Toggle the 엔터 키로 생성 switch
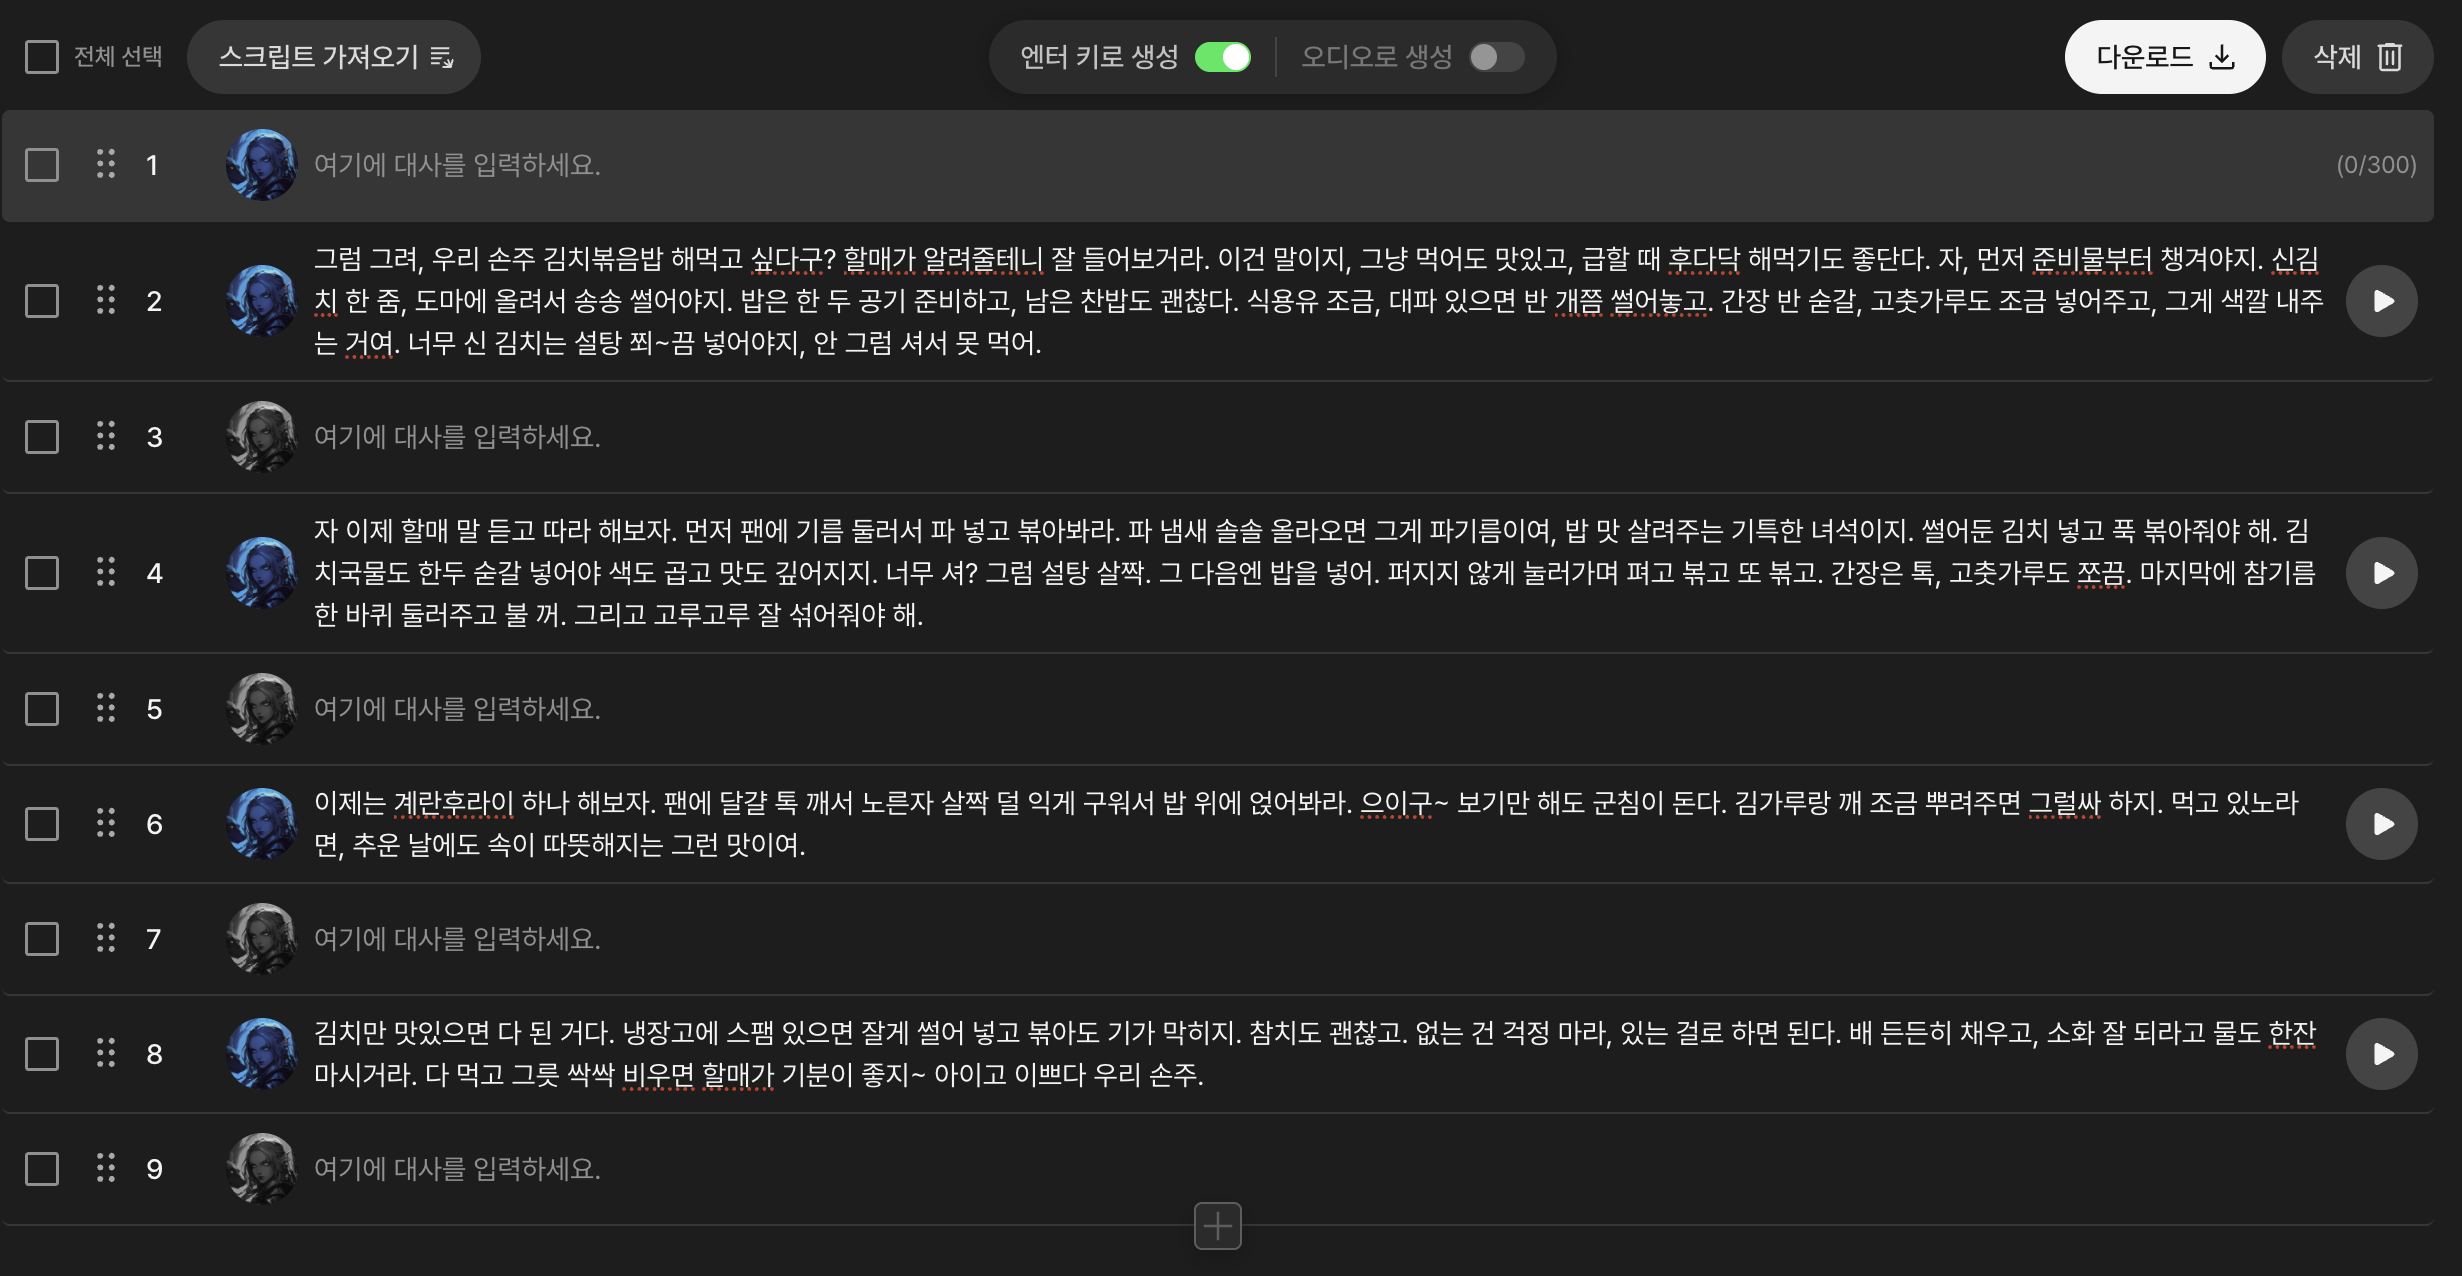2462x1276 pixels. pos(1223,57)
